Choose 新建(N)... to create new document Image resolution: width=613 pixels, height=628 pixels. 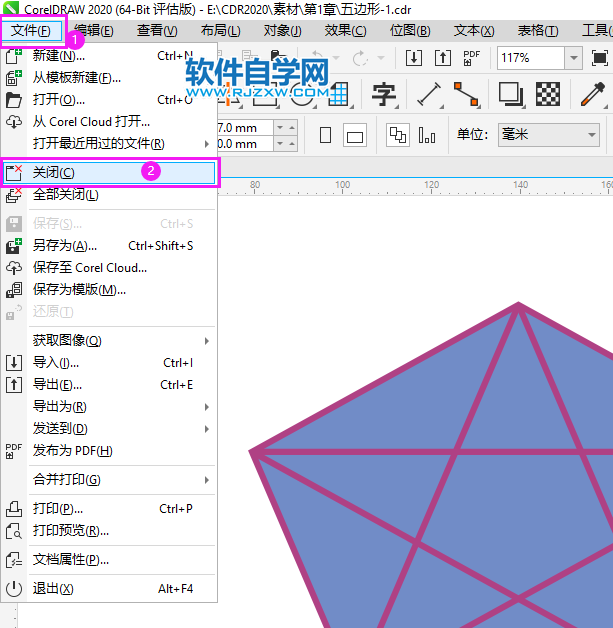click(109, 56)
